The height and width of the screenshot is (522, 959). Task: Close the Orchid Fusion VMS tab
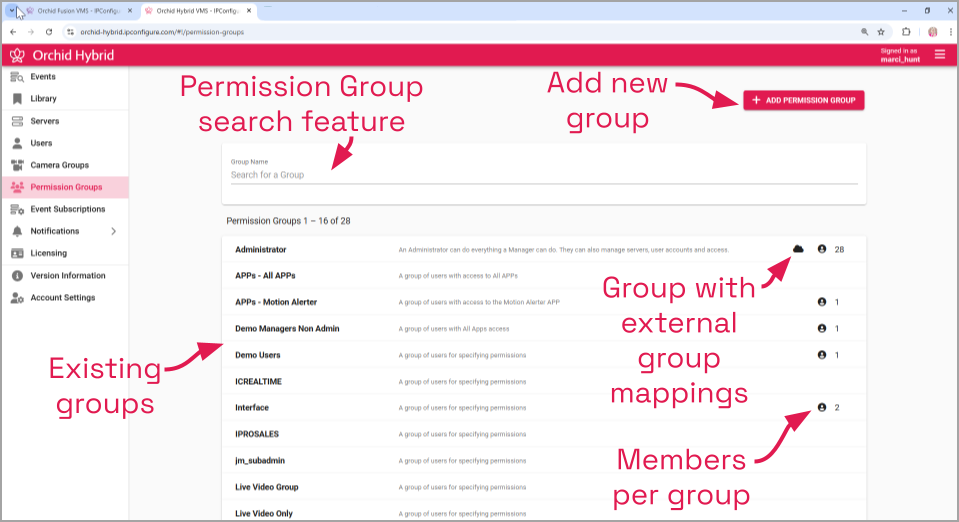[x=130, y=11]
